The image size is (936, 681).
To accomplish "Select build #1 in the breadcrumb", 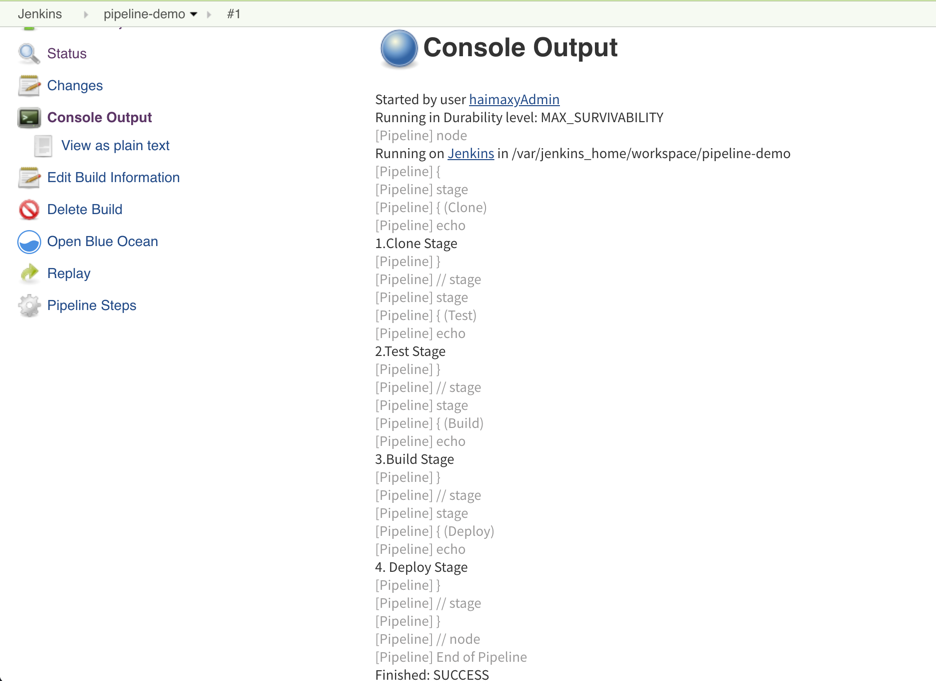I will [x=234, y=14].
